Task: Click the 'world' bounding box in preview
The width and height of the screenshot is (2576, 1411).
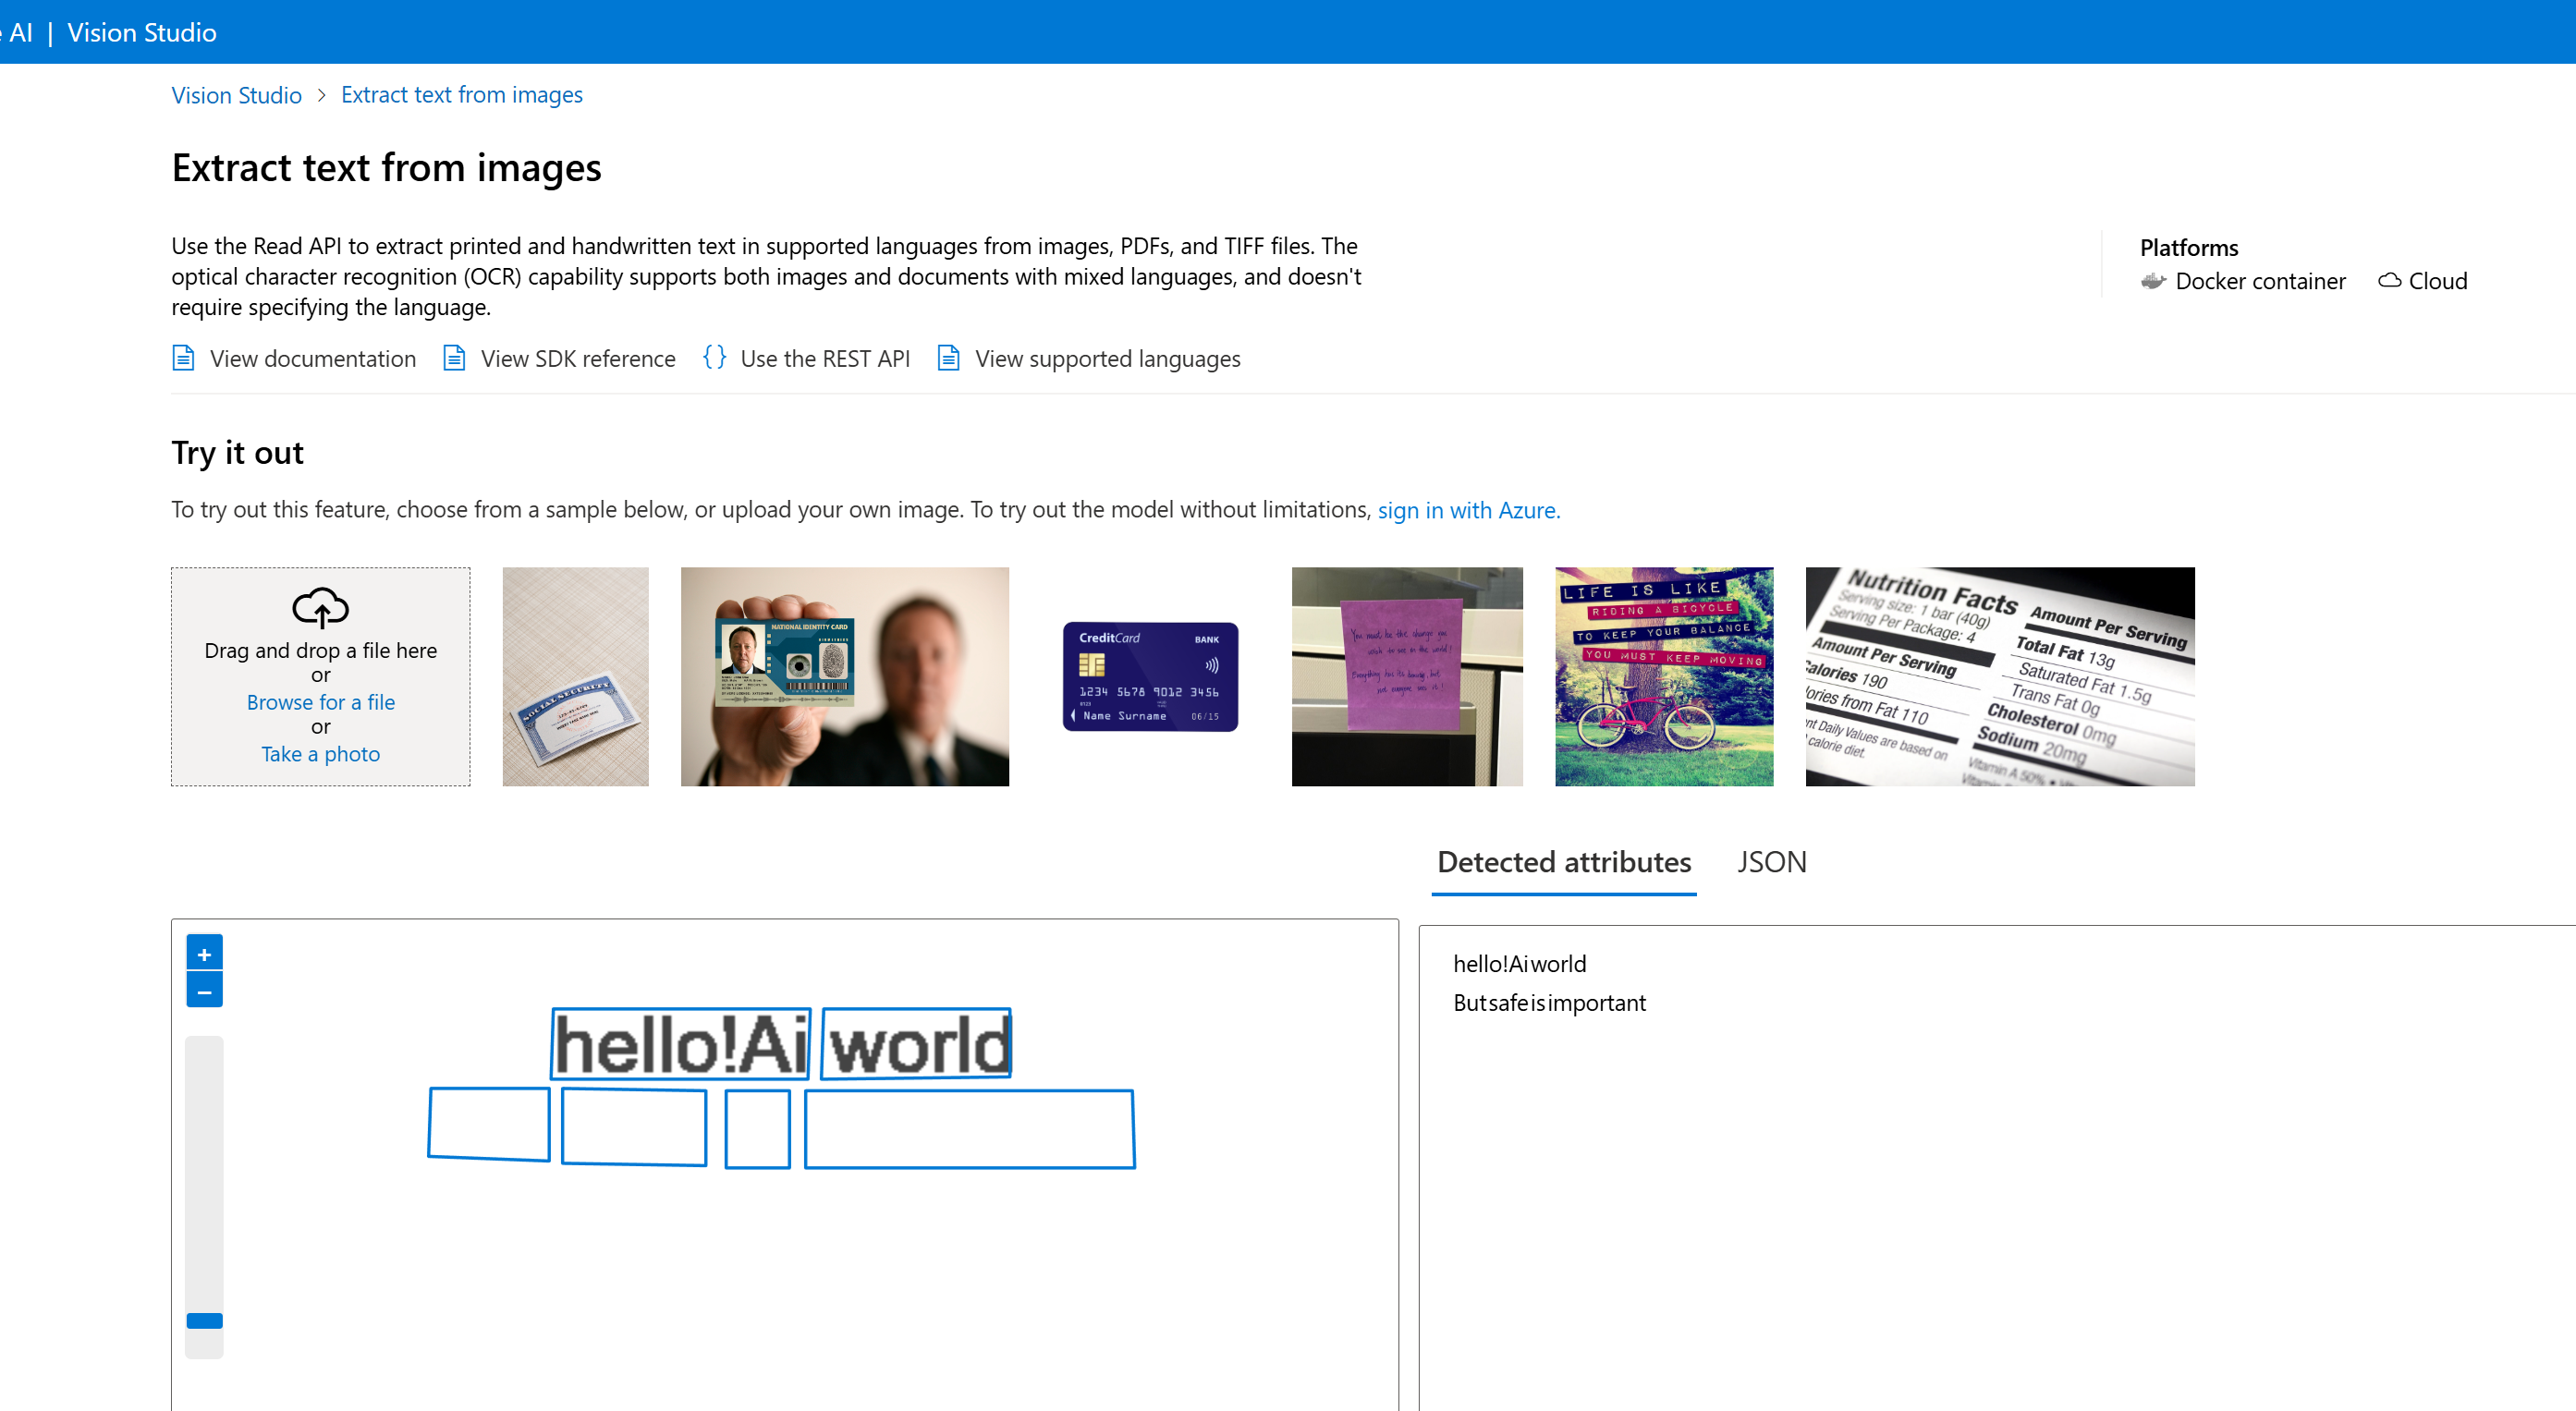Action: (x=916, y=1043)
